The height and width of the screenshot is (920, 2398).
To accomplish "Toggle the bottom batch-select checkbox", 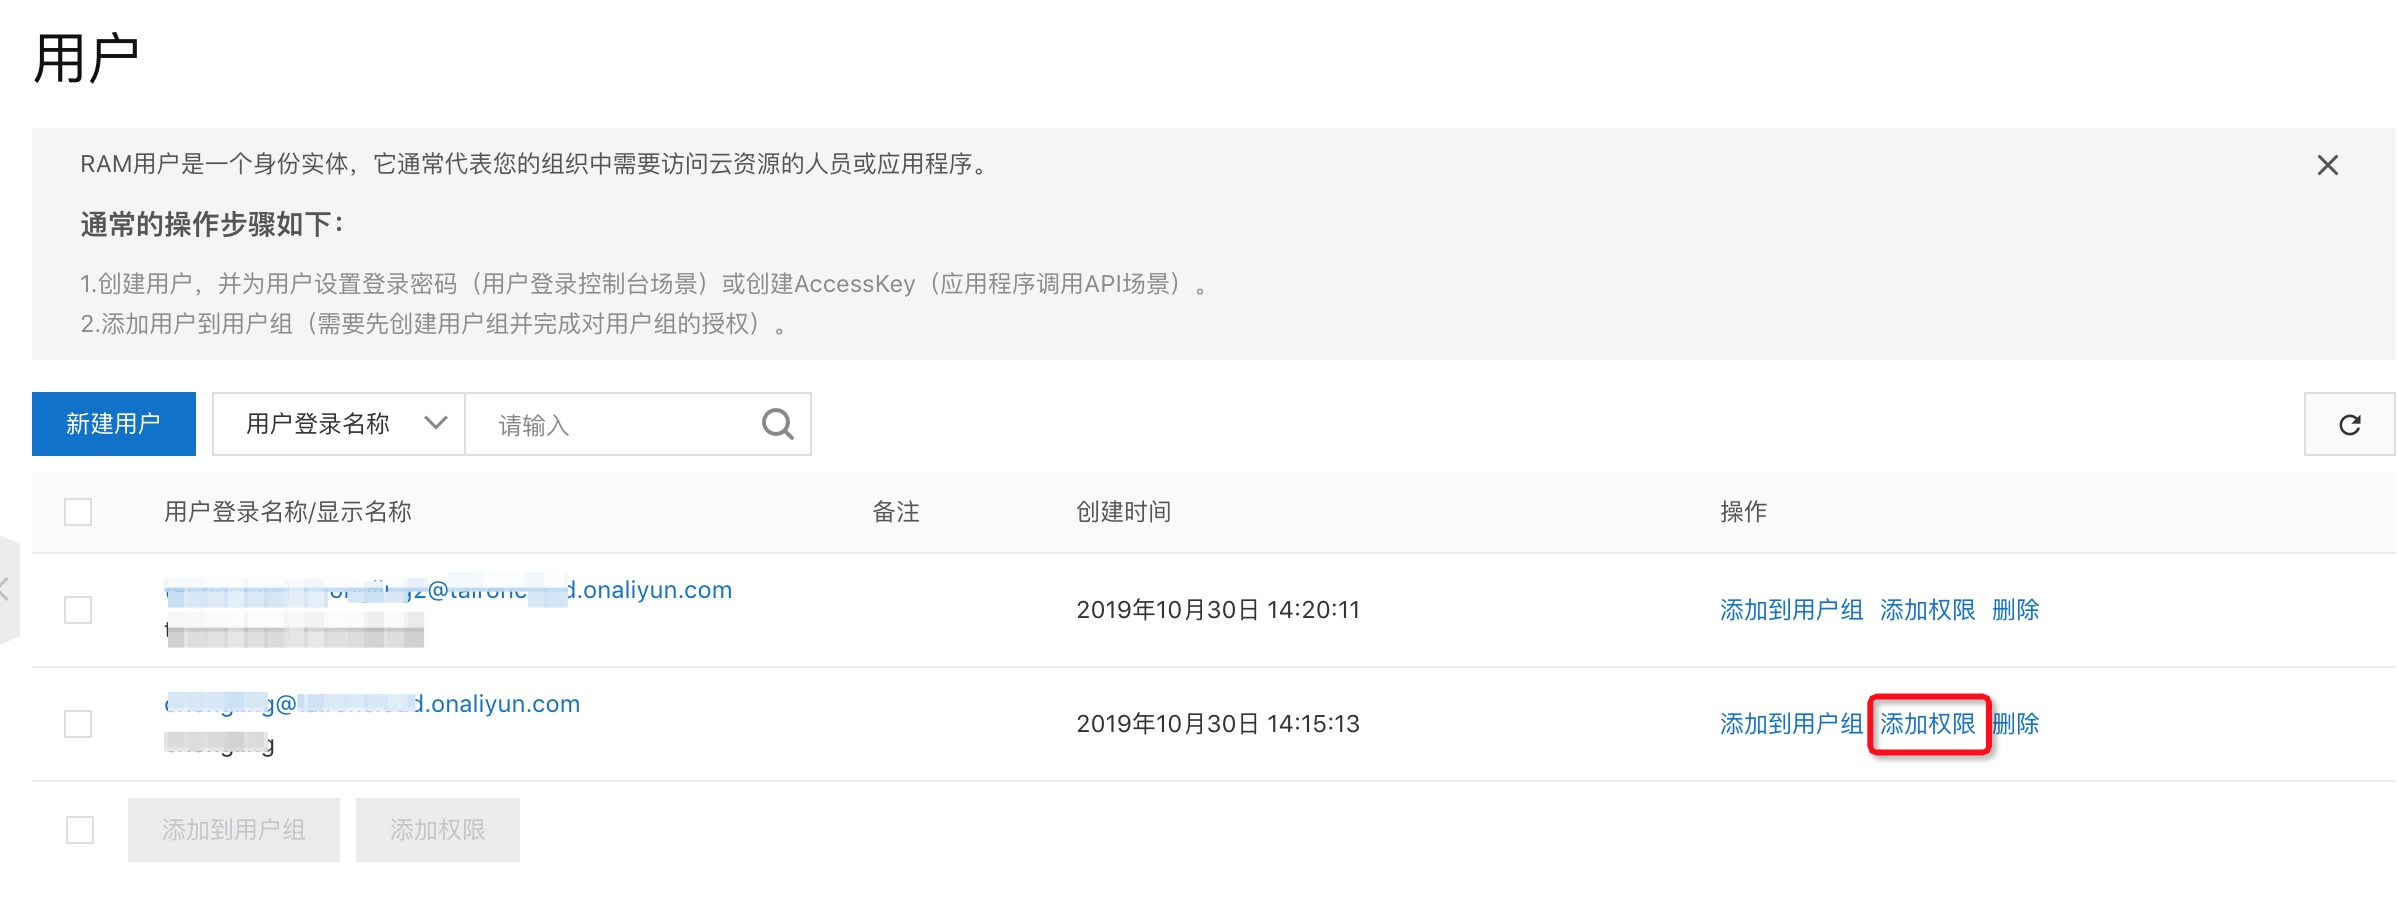I will click(80, 830).
